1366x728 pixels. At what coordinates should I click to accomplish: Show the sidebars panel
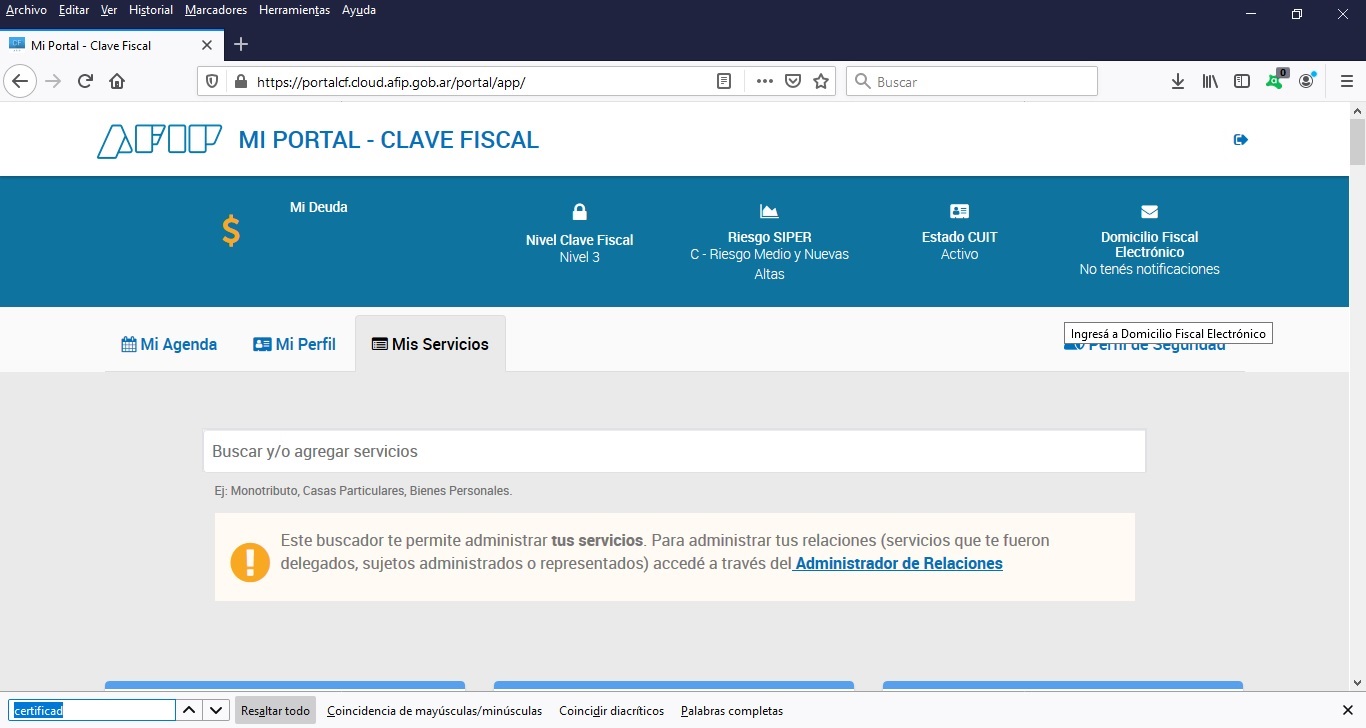(1242, 82)
